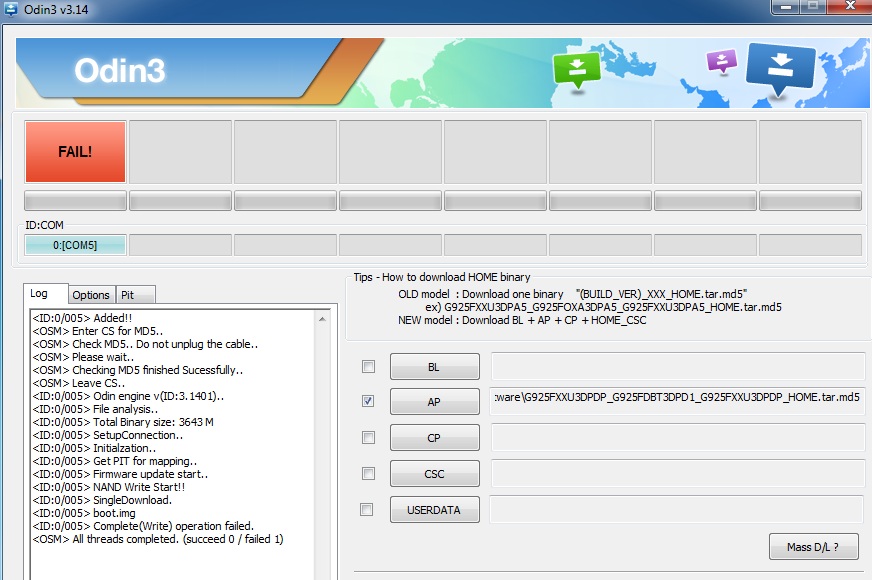Tick the BL checkbox
Screen dimensions: 872x580
click(368, 366)
